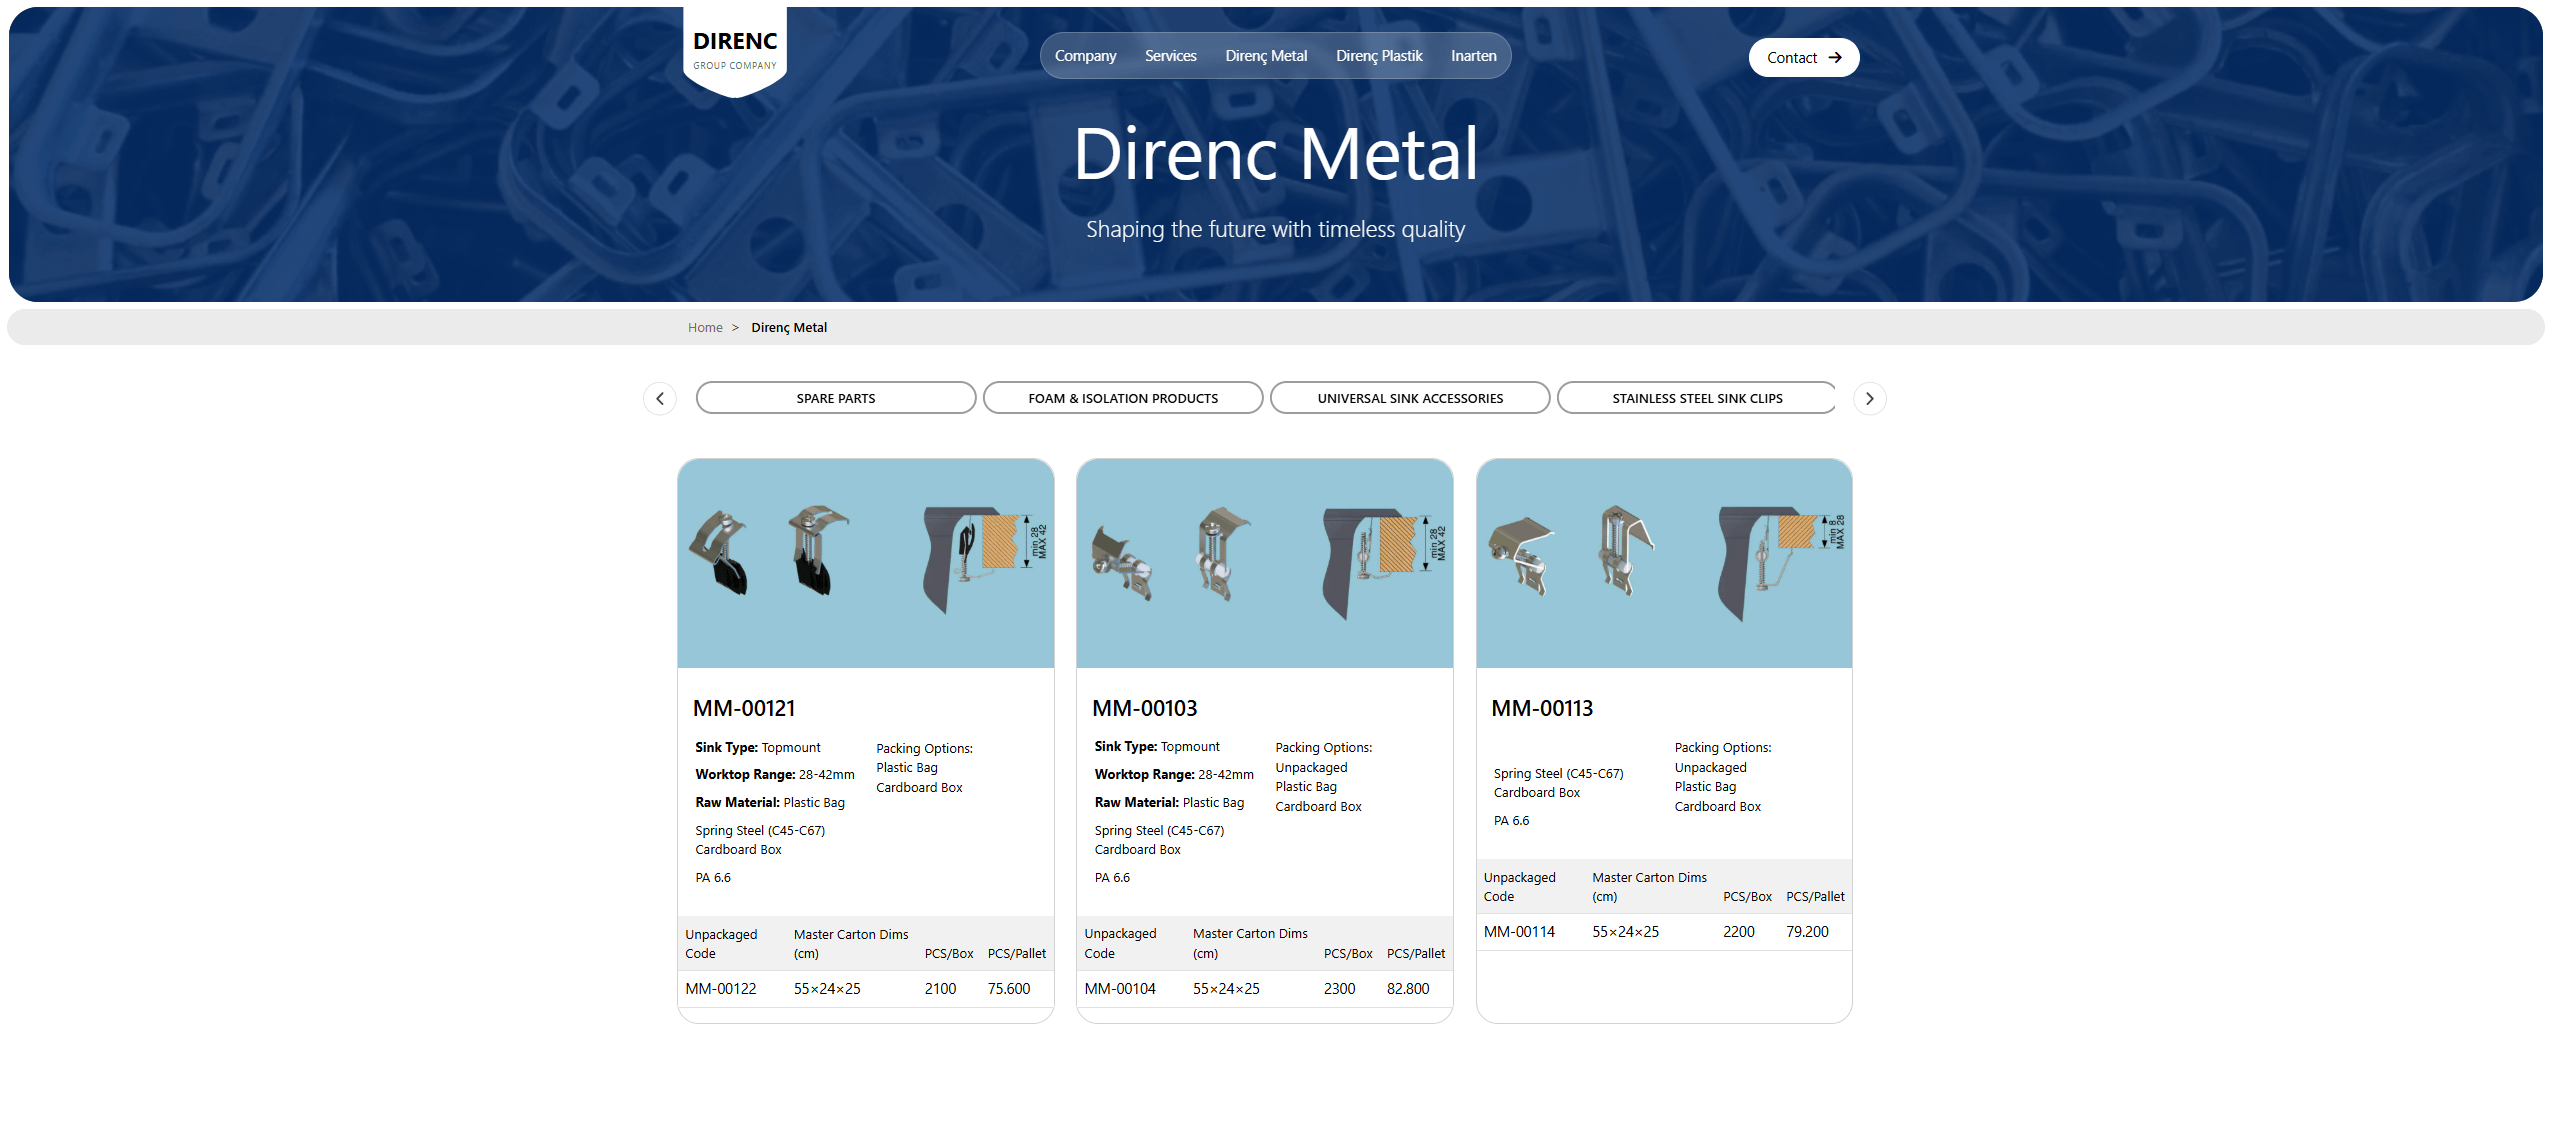Image resolution: width=2552 pixels, height=1143 pixels.
Task: Click Master Carton Dims header in MM-00121 table
Action: click(x=851, y=944)
